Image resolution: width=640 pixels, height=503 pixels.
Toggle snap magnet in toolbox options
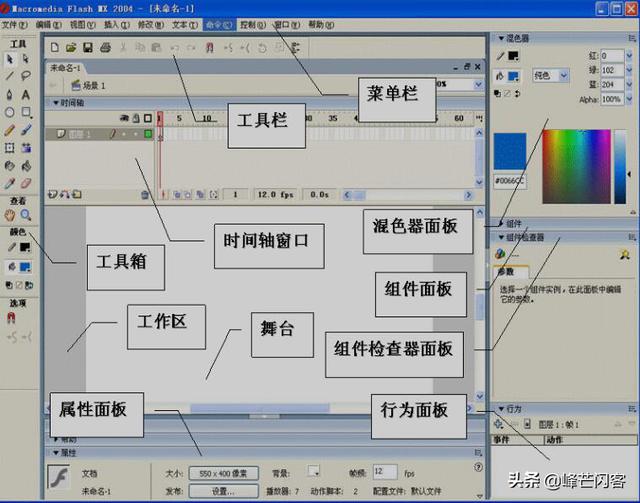[x=11, y=318]
